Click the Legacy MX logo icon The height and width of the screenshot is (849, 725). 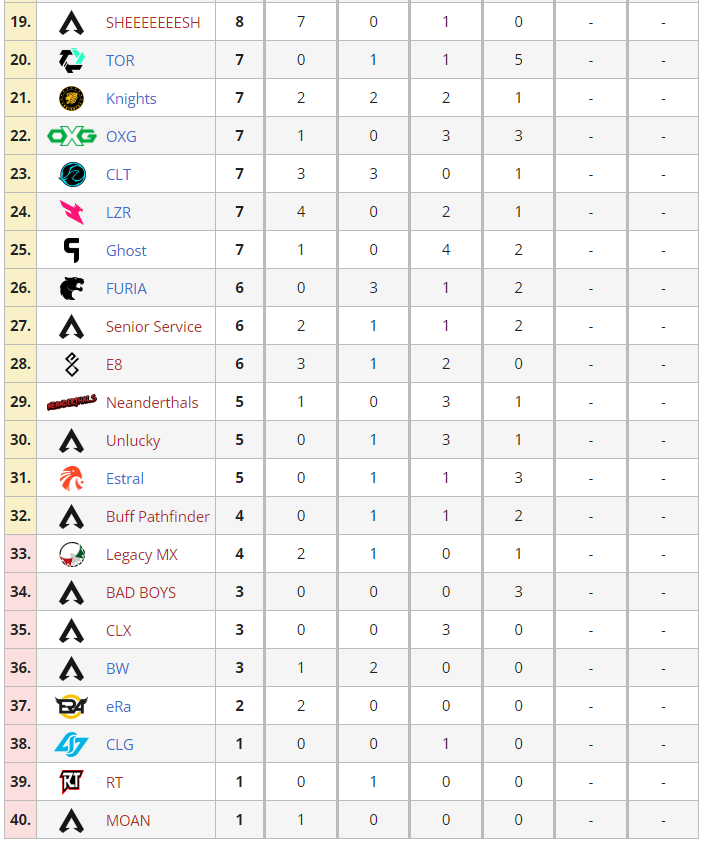[71, 554]
